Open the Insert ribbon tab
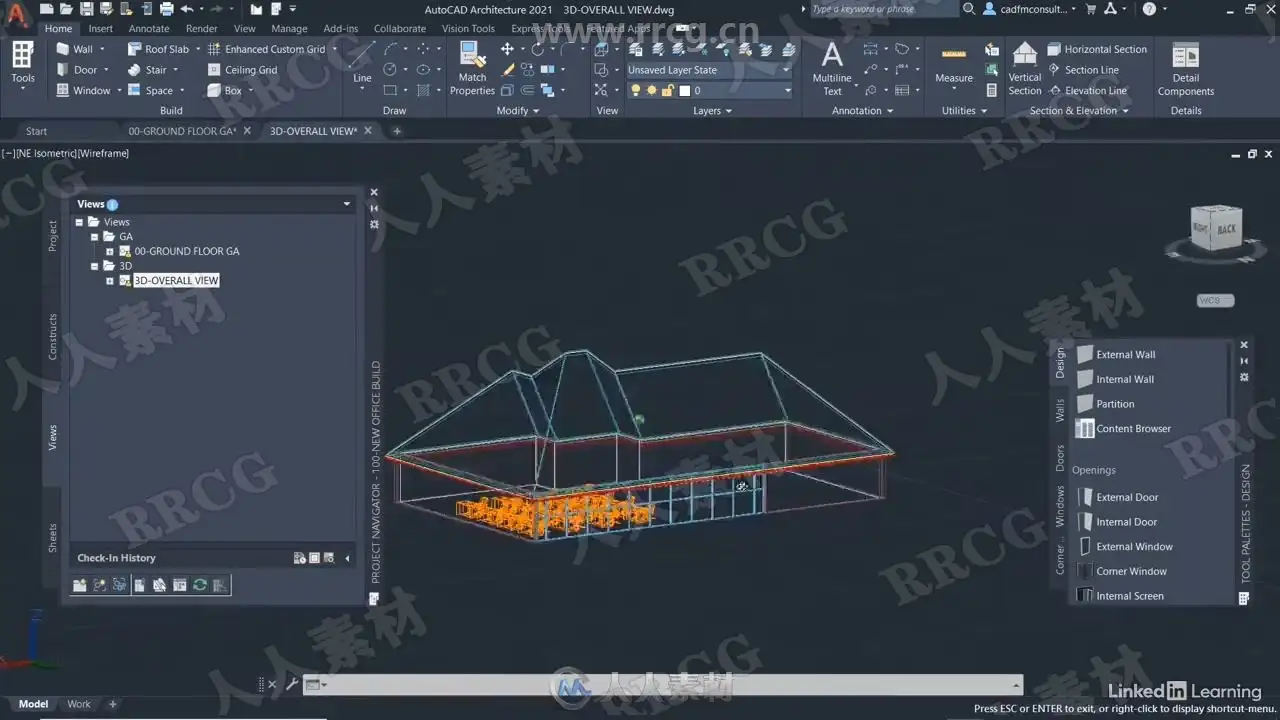1280x720 pixels. coord(101,29)
